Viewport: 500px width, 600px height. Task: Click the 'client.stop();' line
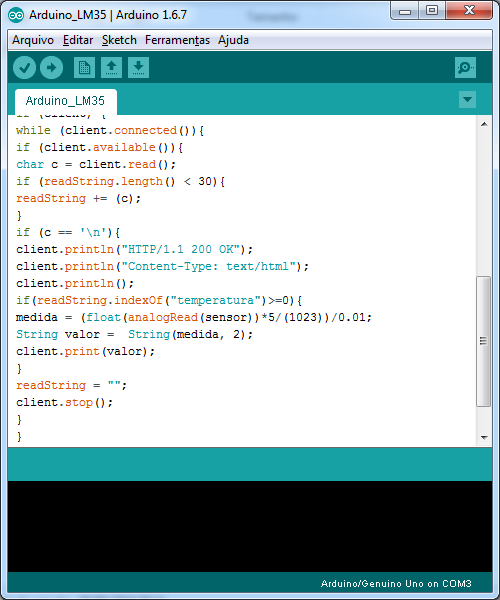[65, 403]
